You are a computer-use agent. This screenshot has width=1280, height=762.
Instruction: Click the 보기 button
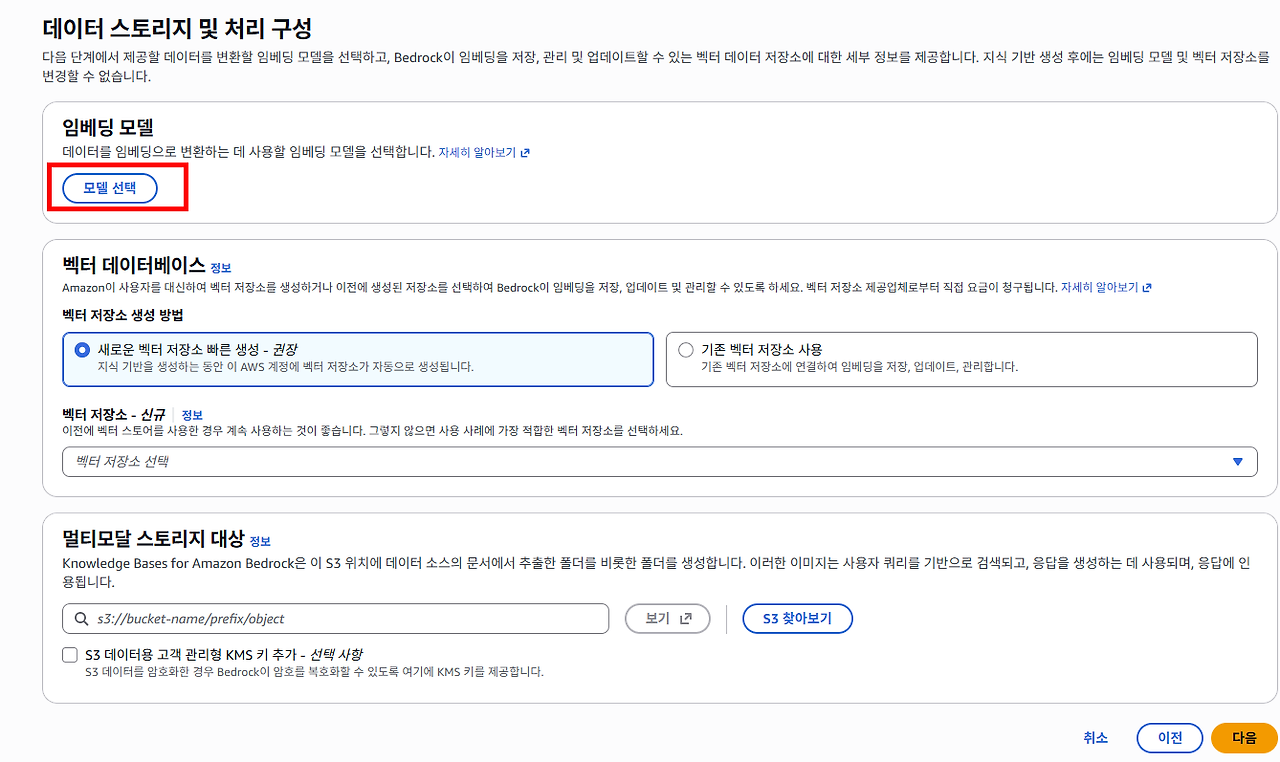pyautogui.click(x=668, y=619)
